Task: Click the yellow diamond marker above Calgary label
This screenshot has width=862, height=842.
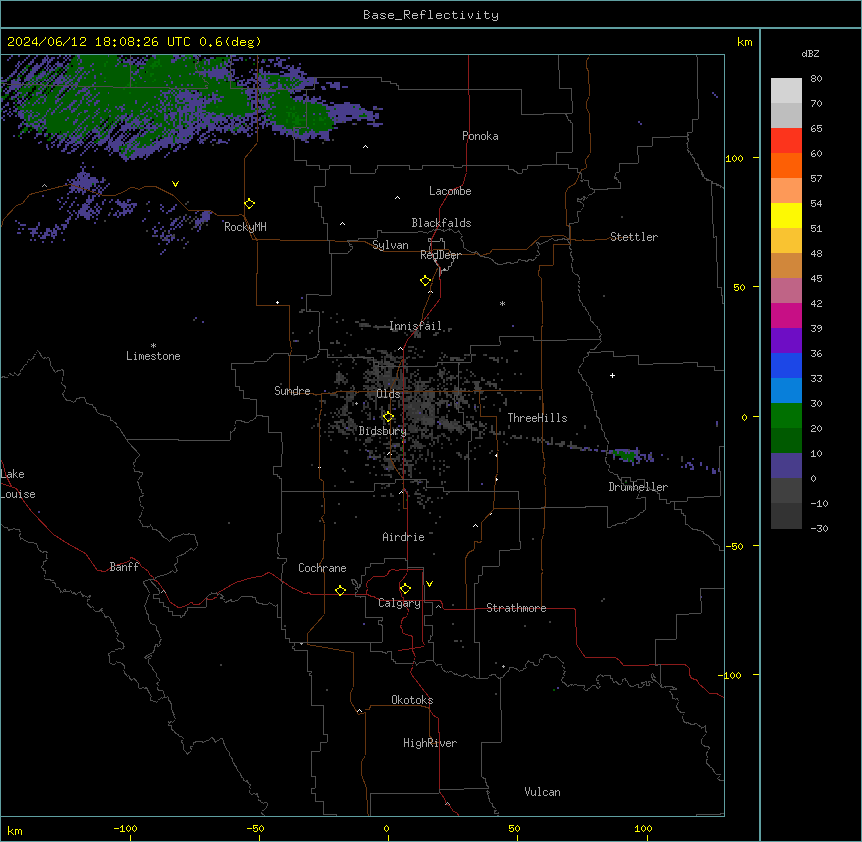Action: pyautogui.click(x=405, y=589)
